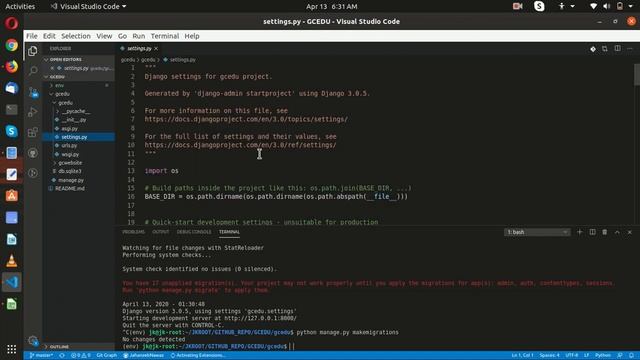Open the Run menu
The width and height of the screenshot is (640, 360).
pyautogui.click(x=139, y=36)
